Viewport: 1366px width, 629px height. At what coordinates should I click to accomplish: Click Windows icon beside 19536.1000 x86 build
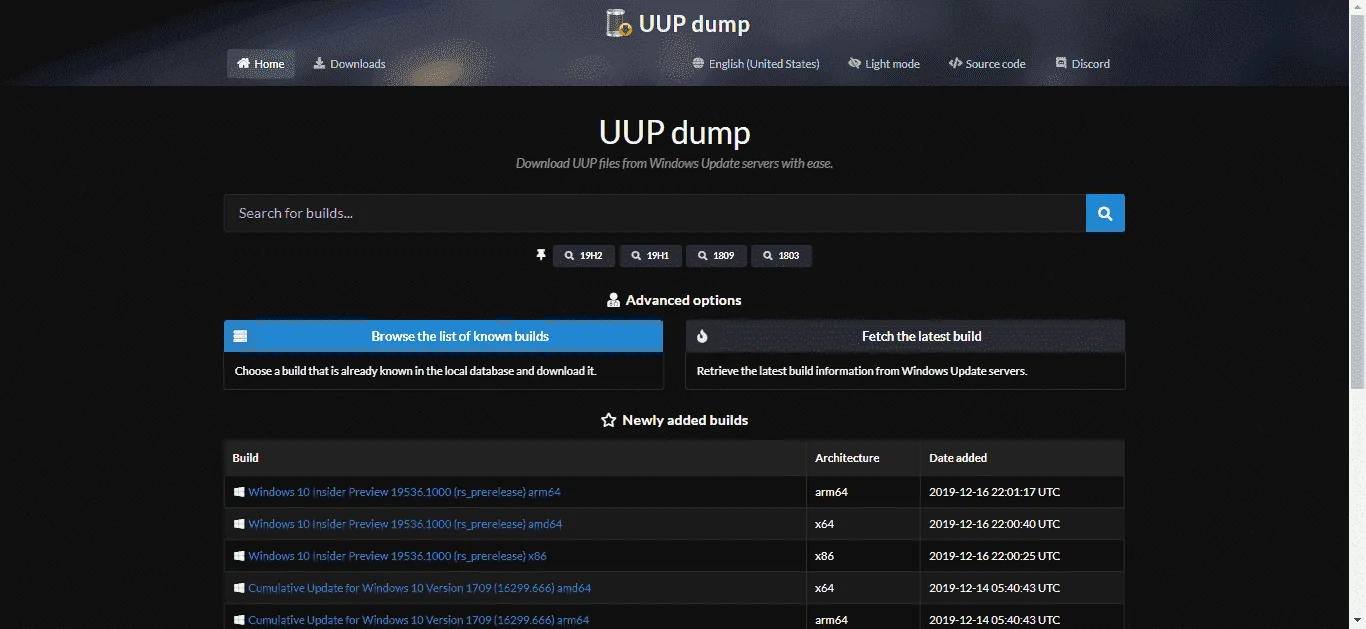(x=239, y=556)
